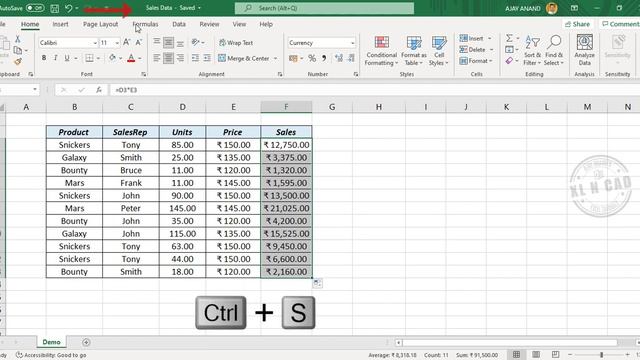Open the Cell Styles gallery

tap(439, 51)
